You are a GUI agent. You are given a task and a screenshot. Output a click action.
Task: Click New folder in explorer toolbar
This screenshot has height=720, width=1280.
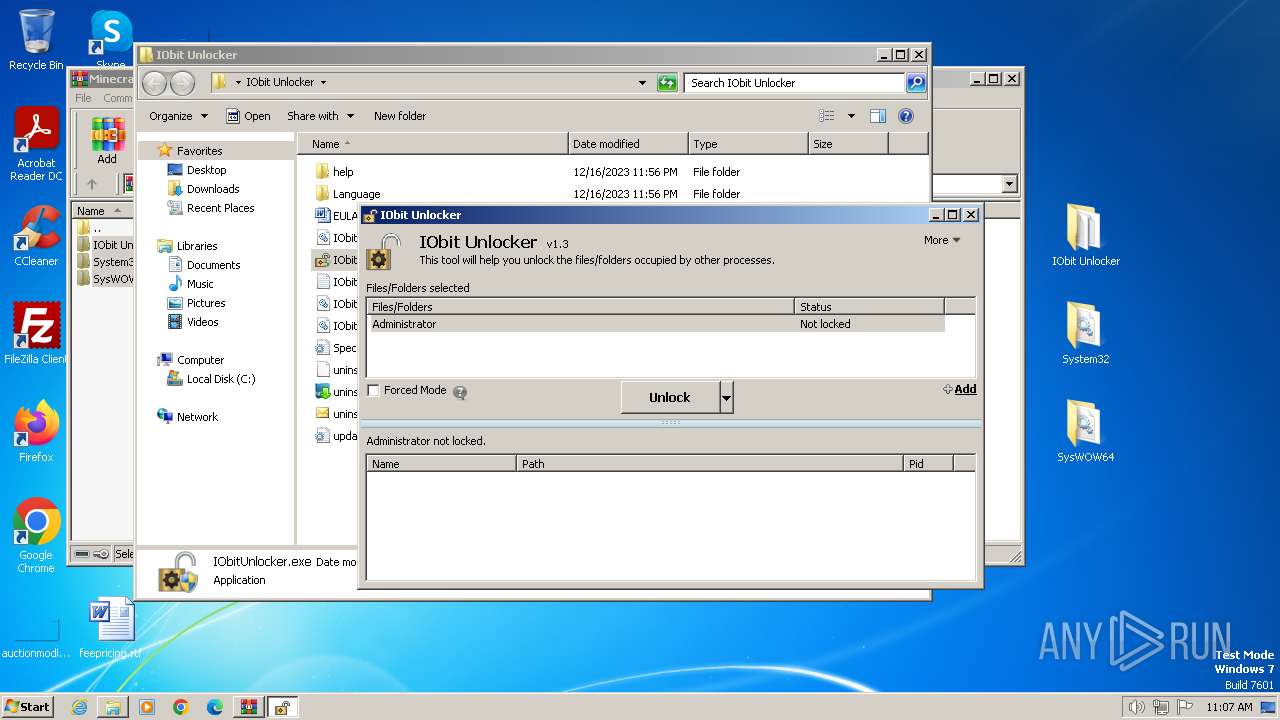tap(400, 116)
